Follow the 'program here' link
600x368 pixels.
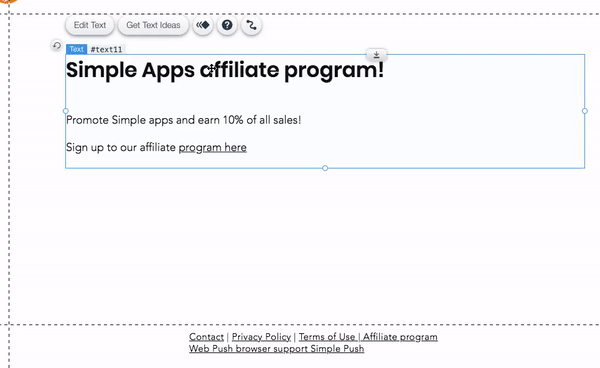coord(213,148)
